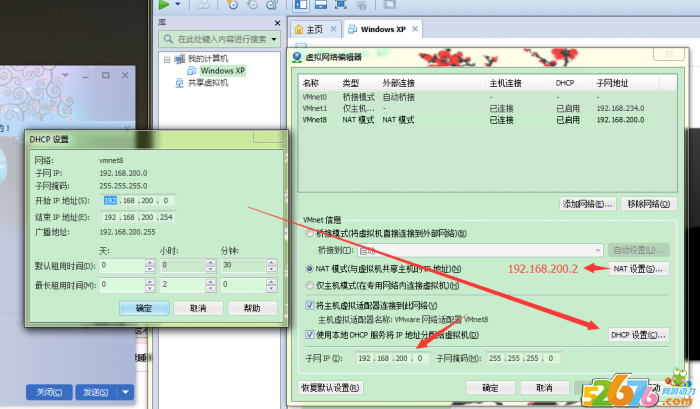Switch to the 主页 tab
This screenshot has width=700, height=409.
[315, 29]
